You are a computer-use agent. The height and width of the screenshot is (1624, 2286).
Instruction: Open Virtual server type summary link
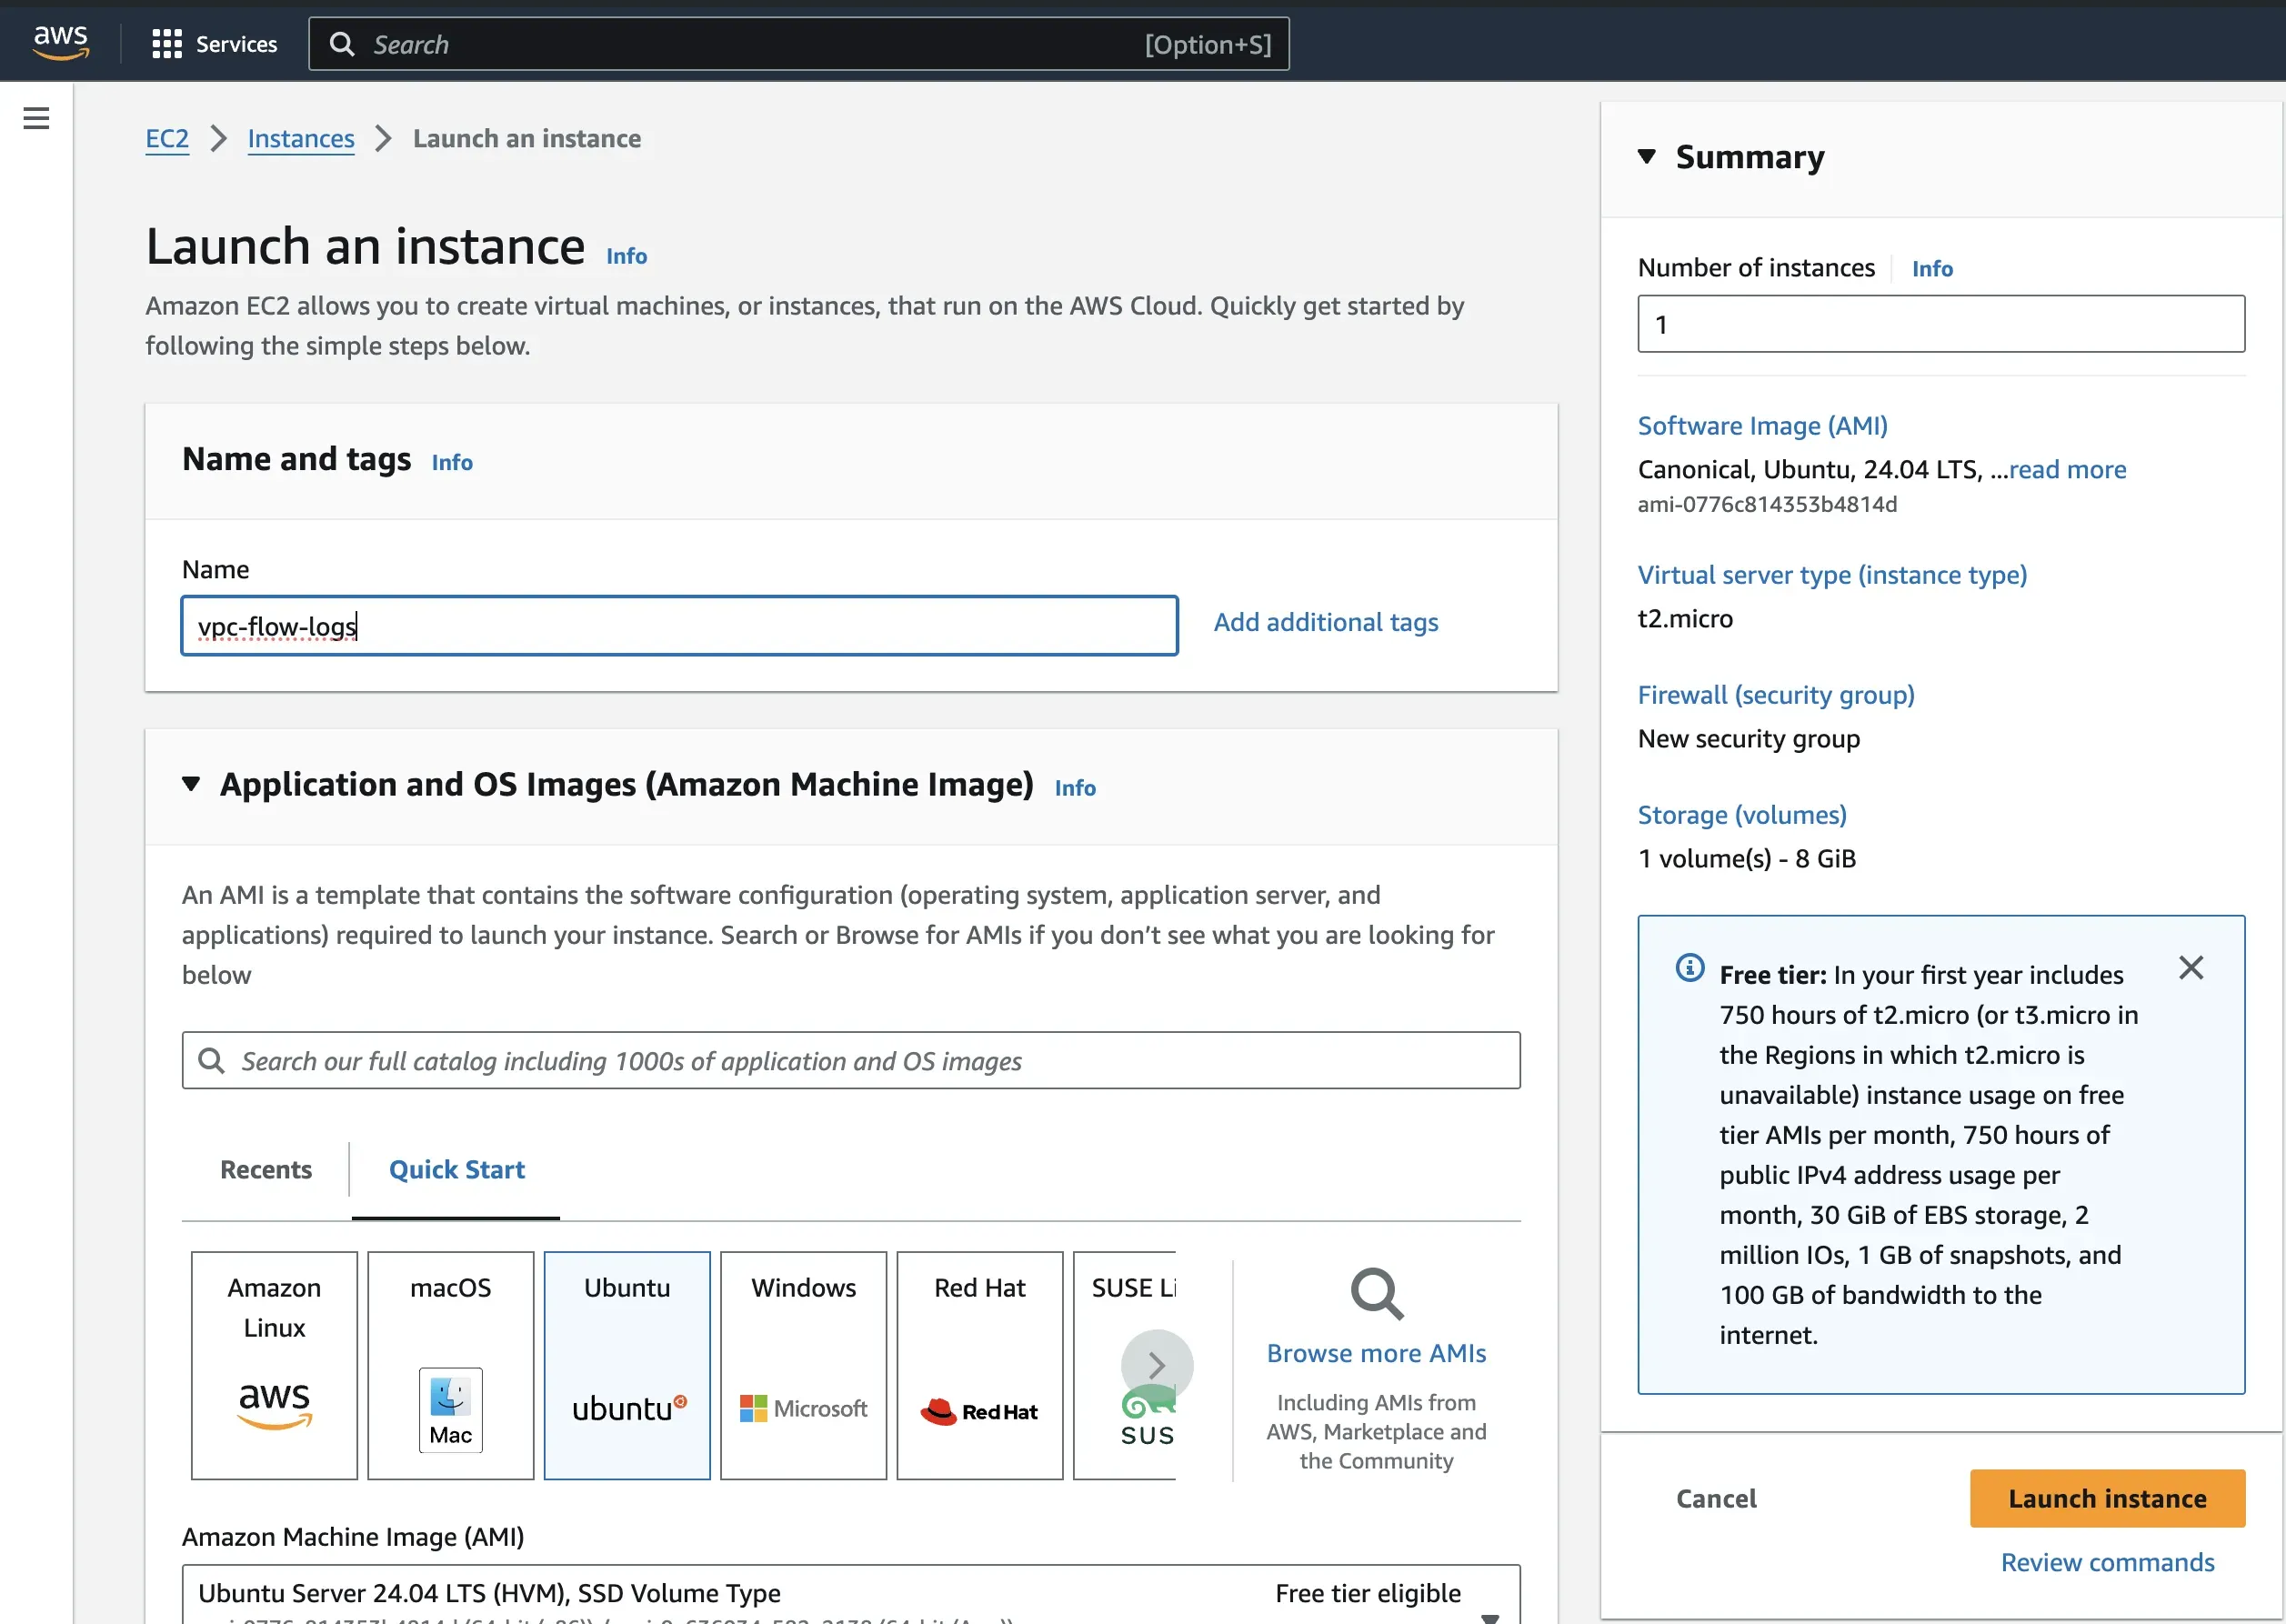(x=1832, y=575)
